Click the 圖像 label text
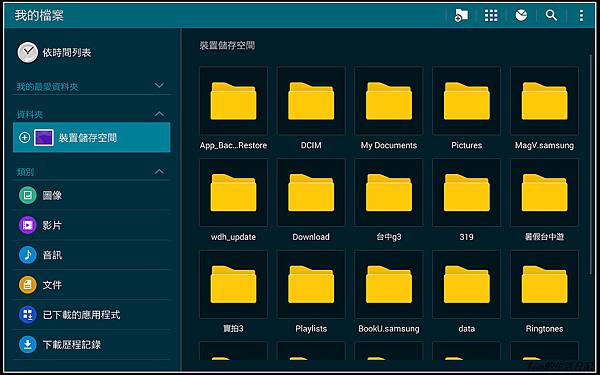Screen dimensions: 600x375 (52, 196)
